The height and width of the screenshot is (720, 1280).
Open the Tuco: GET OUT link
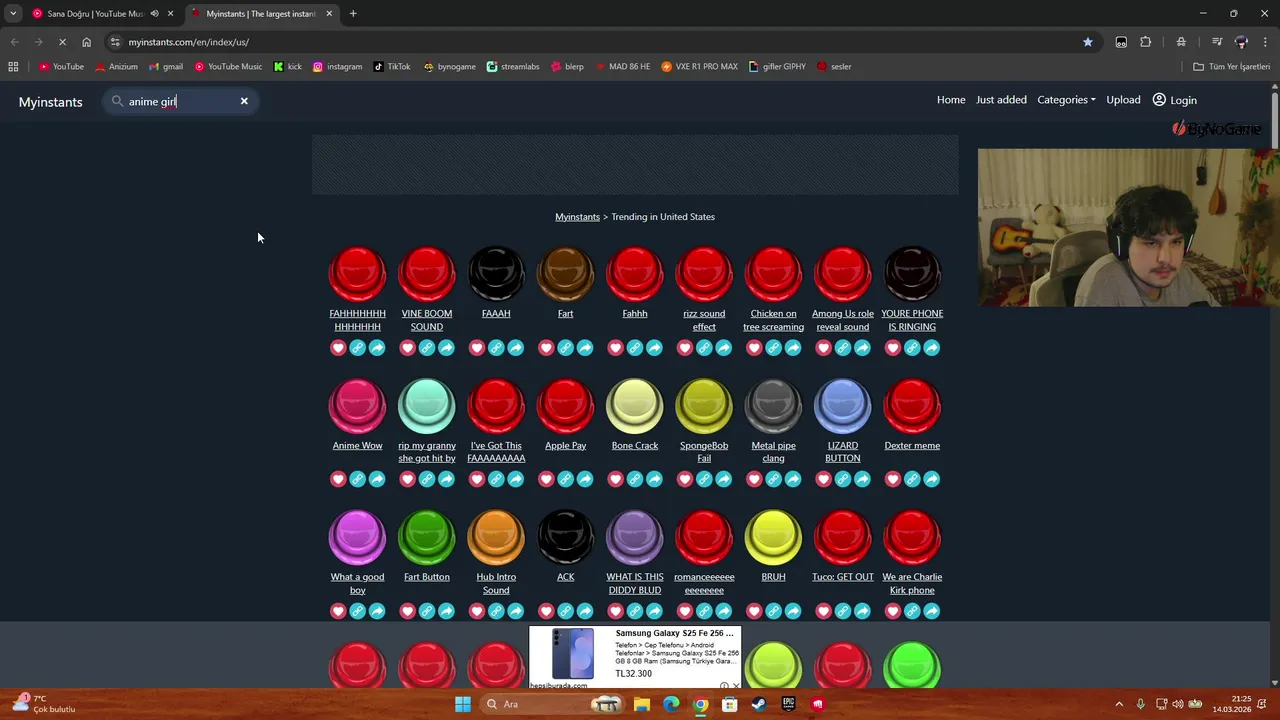tap(843, 577)
